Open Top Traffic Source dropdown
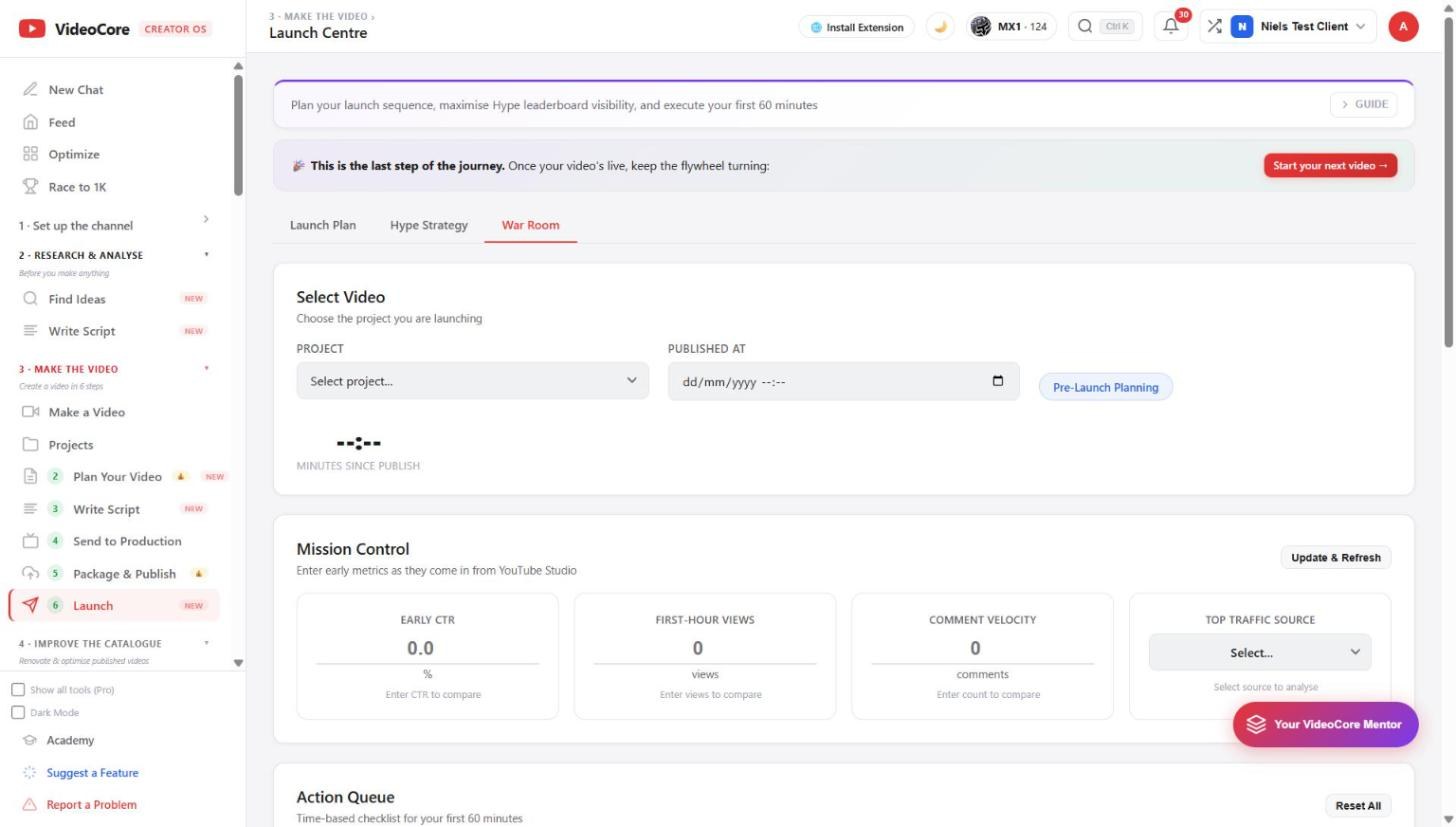Image resolution: width=1456 pixels, height=827 pixels. coord(1260,652)
